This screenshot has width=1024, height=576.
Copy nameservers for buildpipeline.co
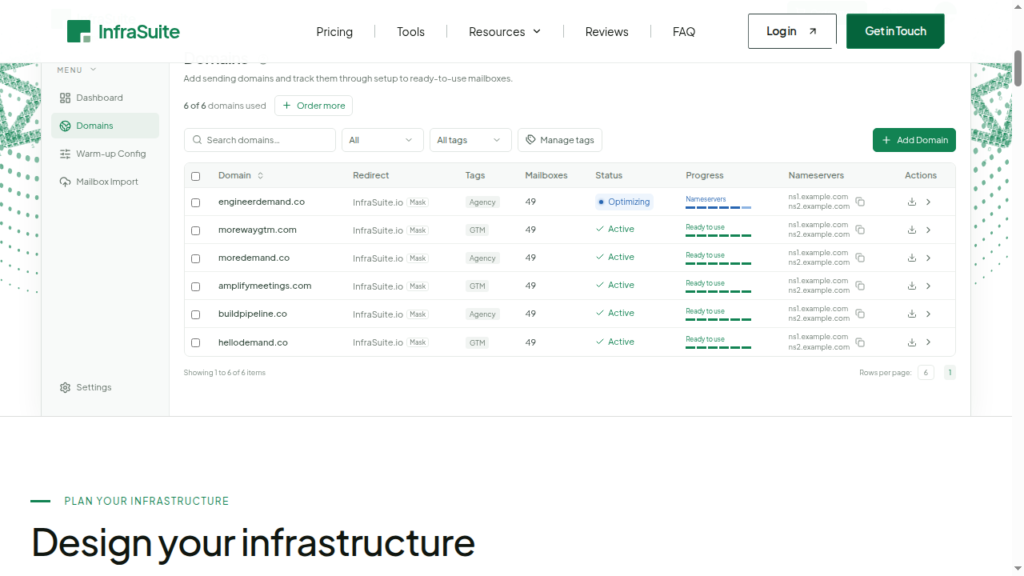(x=860, y=314)
